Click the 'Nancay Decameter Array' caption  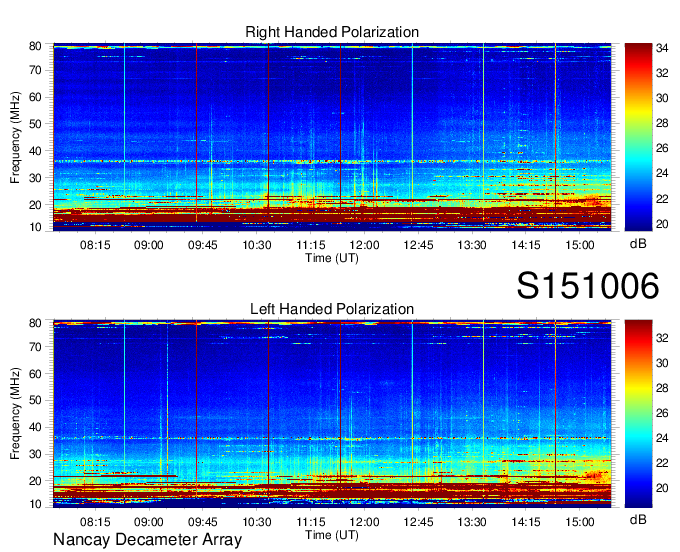coord(147,540)
